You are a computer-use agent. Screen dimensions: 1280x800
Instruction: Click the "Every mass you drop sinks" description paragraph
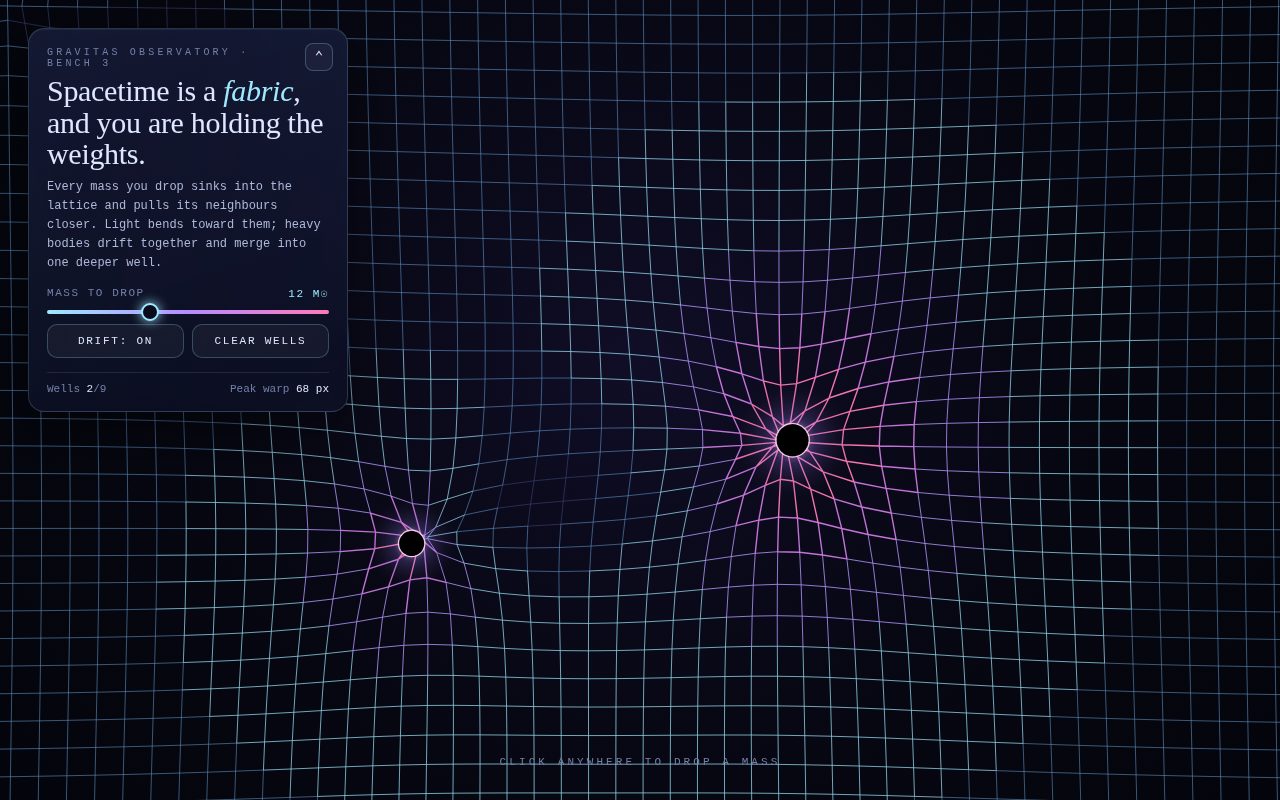[185, 225]
